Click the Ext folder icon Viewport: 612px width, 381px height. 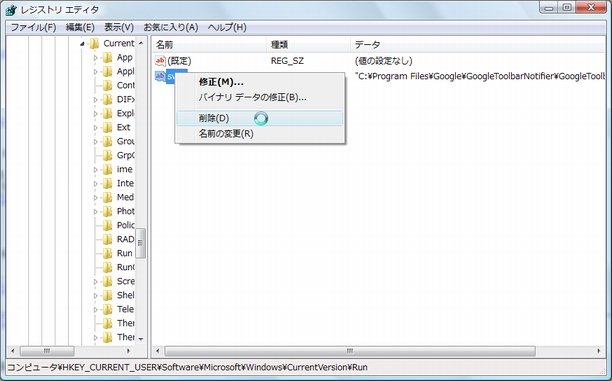107,128
